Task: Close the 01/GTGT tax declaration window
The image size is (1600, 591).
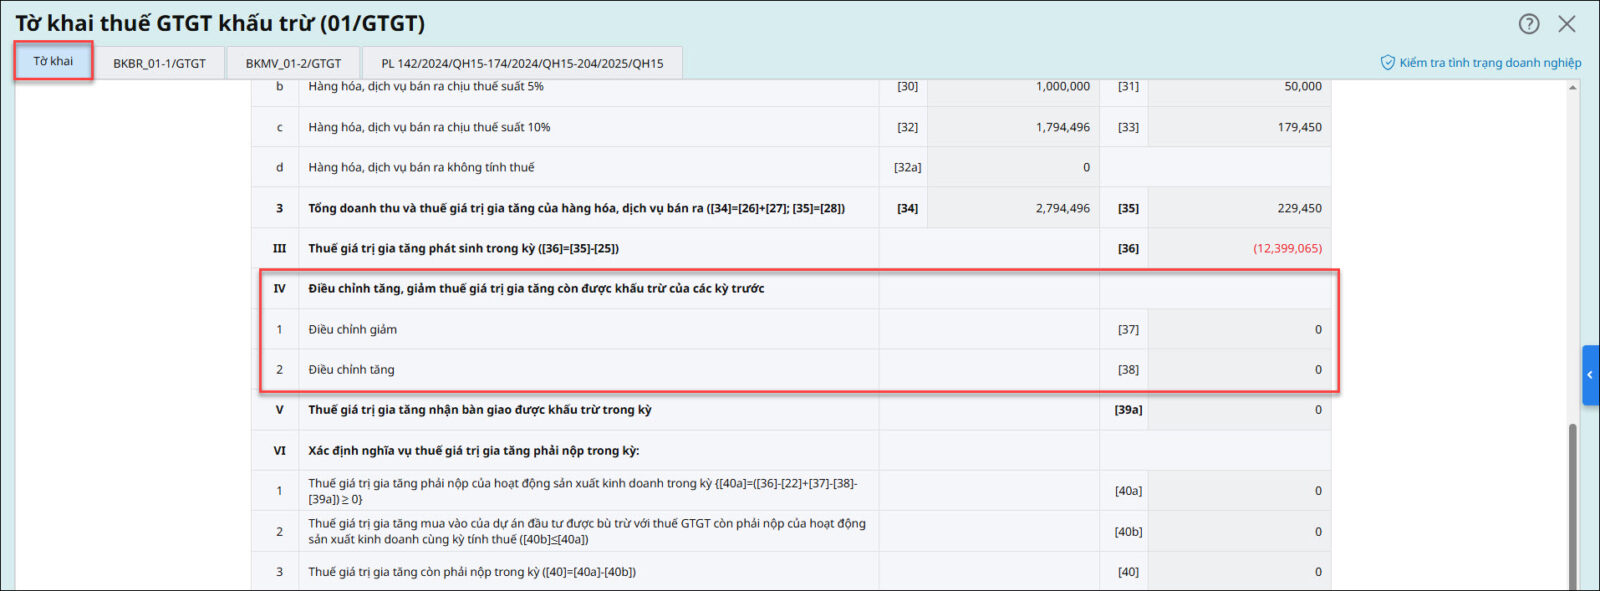Action: 1567,24
